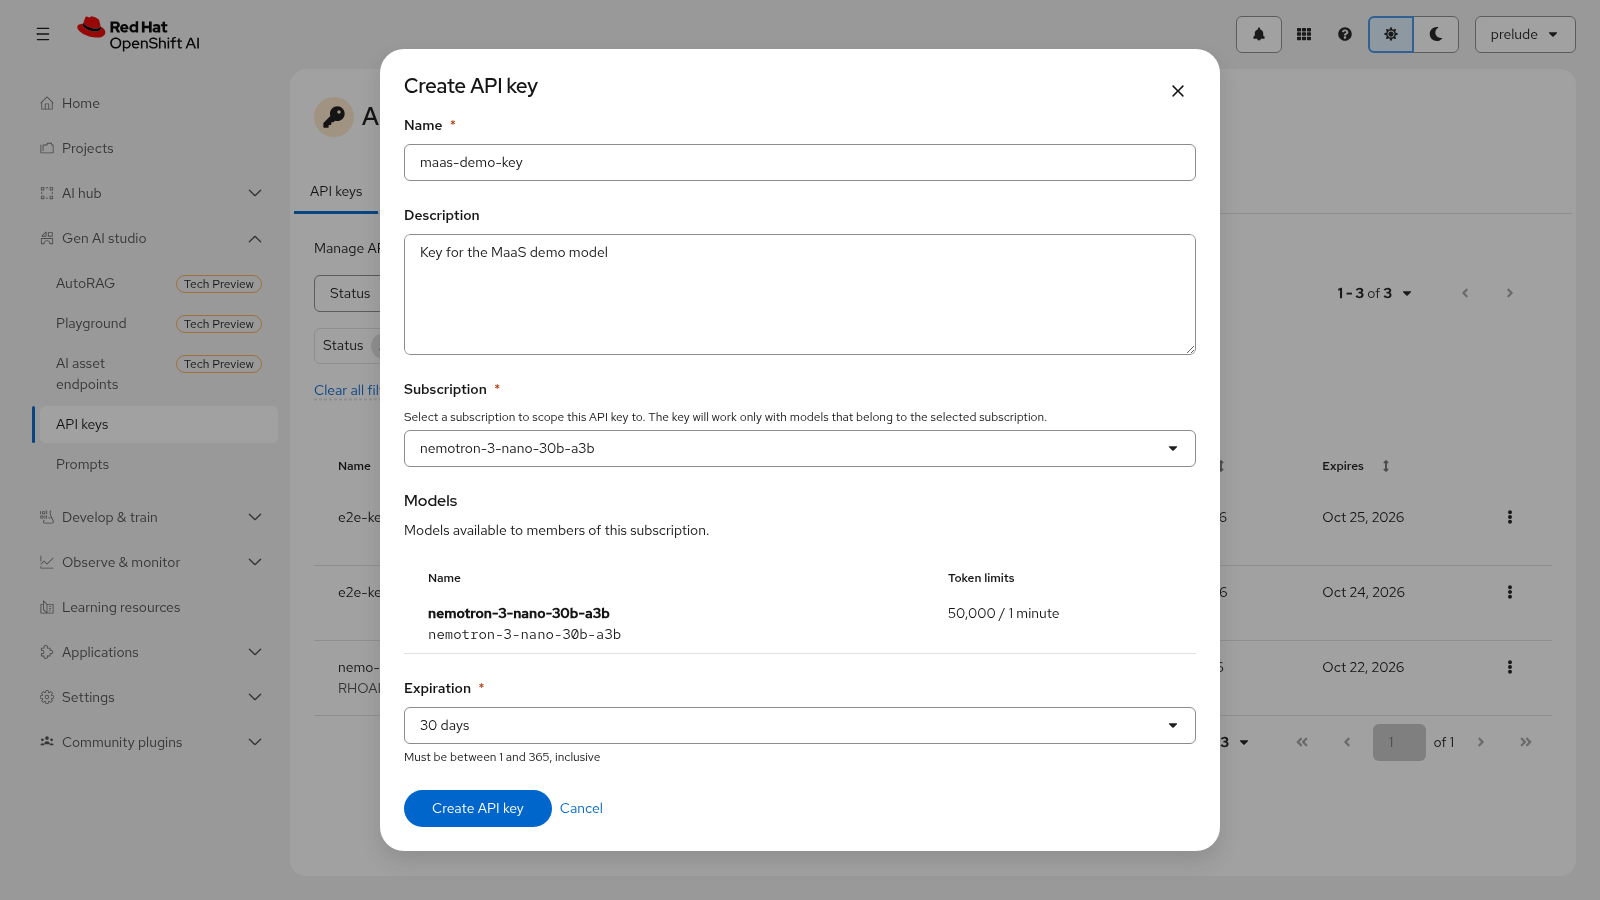1600x900 pixels.
Task: Open kebab menu for Oct 24, 2026 row
Action: coord(1510,592)
